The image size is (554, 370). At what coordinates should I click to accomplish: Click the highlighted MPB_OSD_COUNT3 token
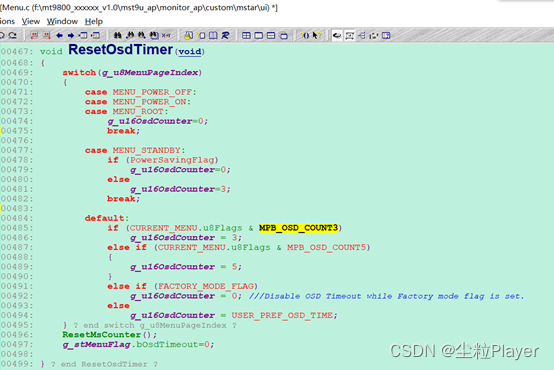[x=298, y=228]
